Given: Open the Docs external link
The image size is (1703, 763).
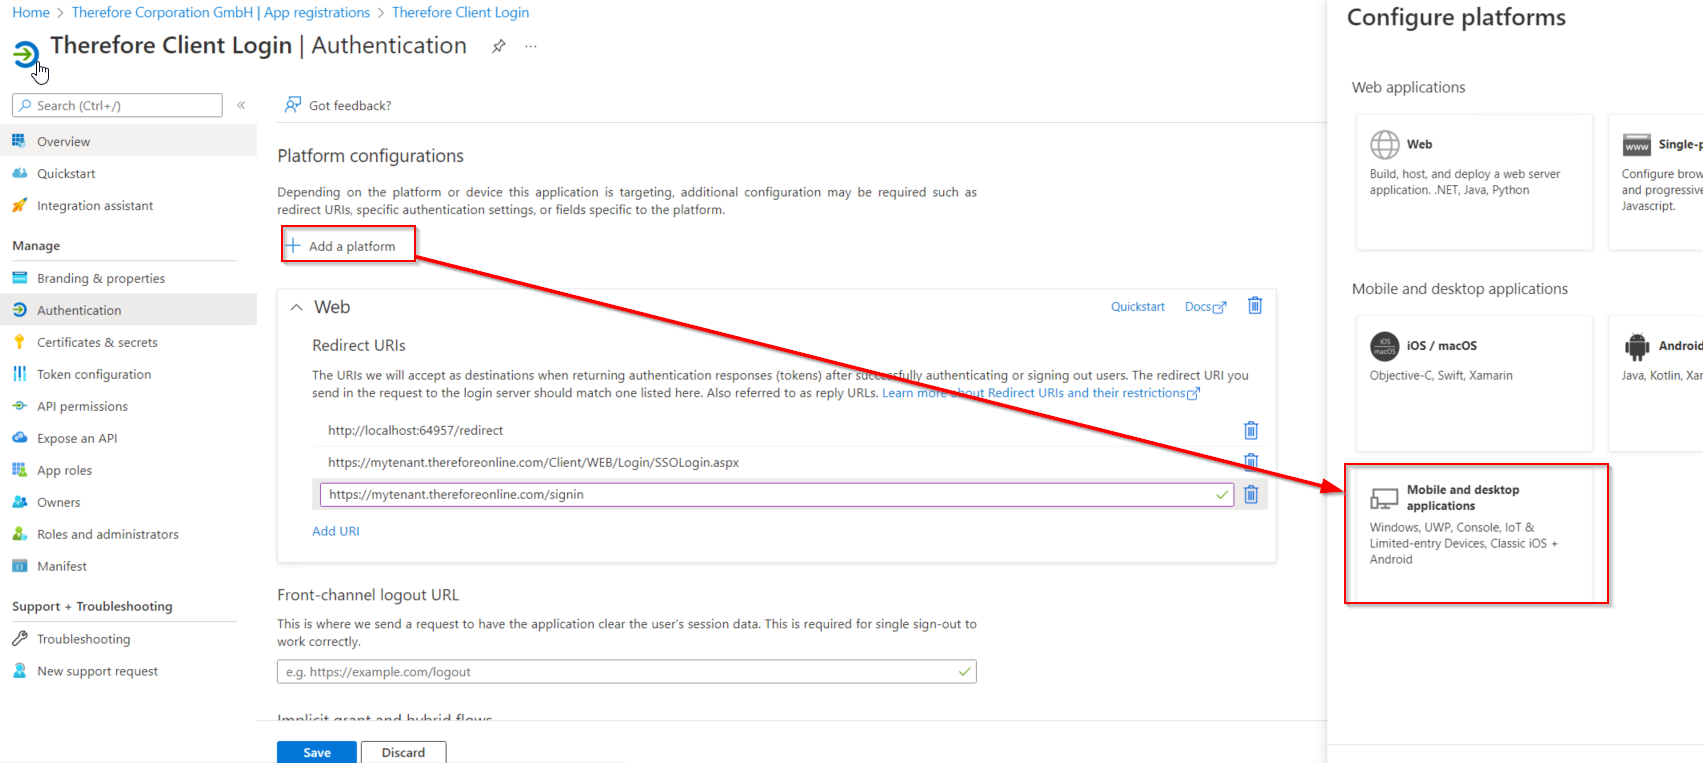Looking at the screenshot, I should click(x=1205, y=307).
